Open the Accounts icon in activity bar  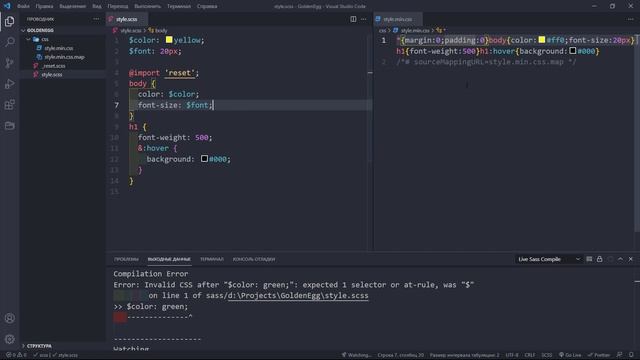(x=9, y=318)
